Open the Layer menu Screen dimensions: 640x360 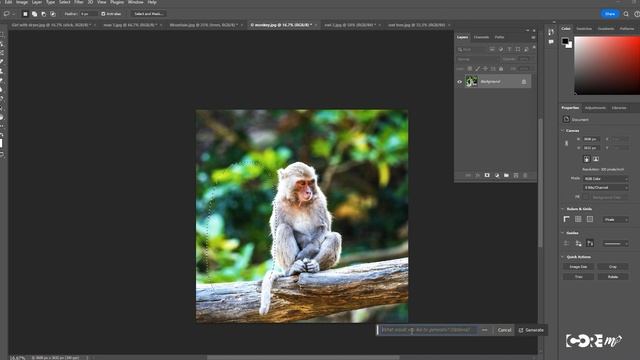(37, 2)
